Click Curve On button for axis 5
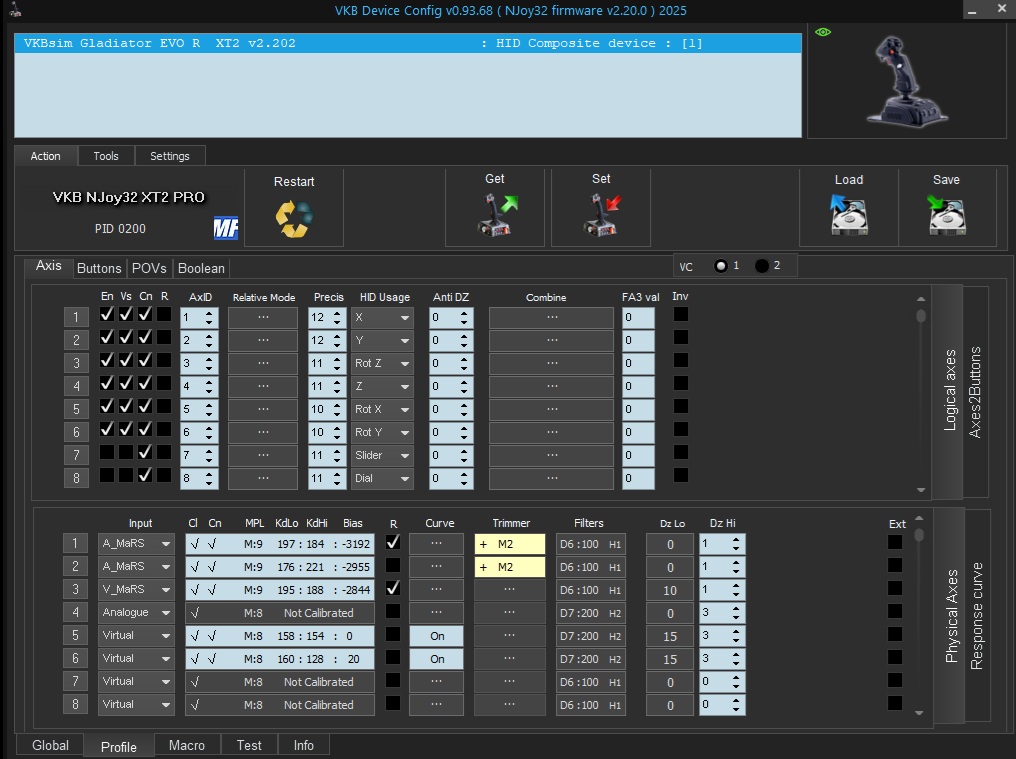This screenshot has height=759, width=1016. 437,636
